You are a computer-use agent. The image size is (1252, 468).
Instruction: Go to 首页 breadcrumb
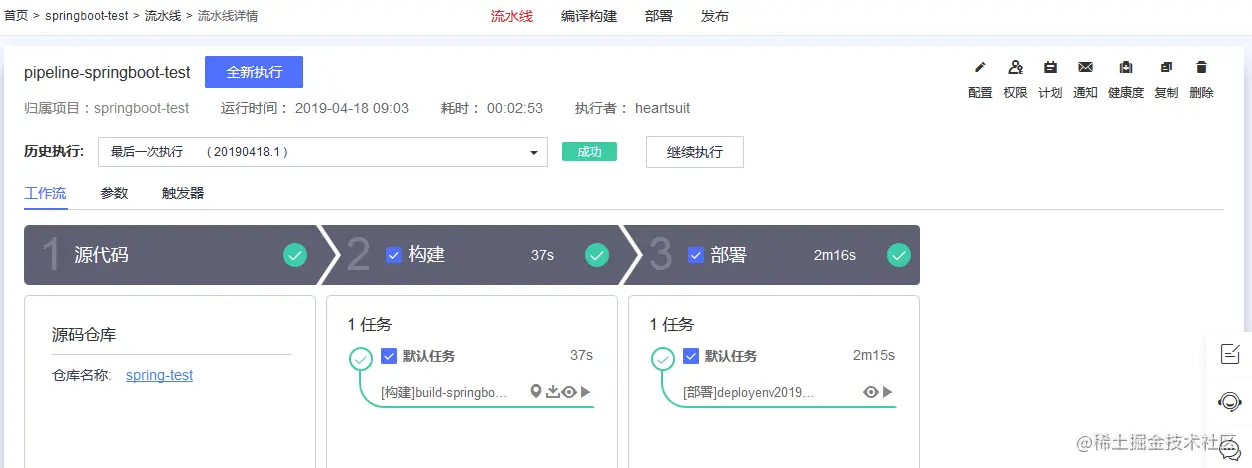click(16, 16)
